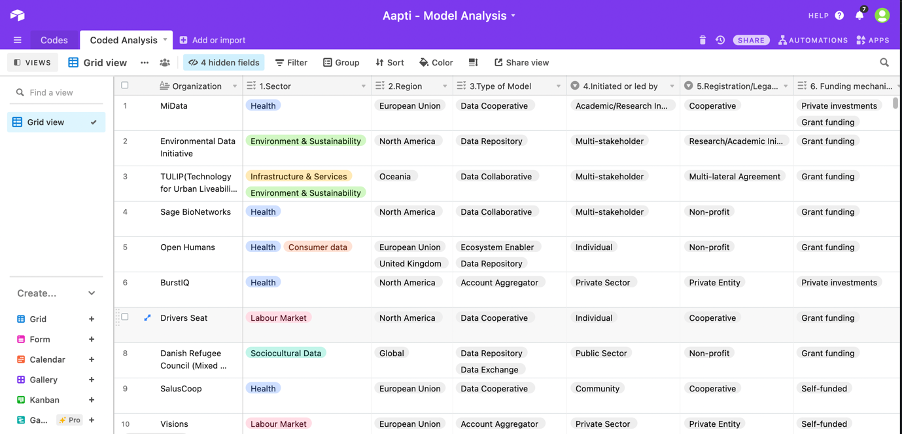Viewport: 902px width, 434px height.
Task: Click Add or import table
Action: click(212, 40)
